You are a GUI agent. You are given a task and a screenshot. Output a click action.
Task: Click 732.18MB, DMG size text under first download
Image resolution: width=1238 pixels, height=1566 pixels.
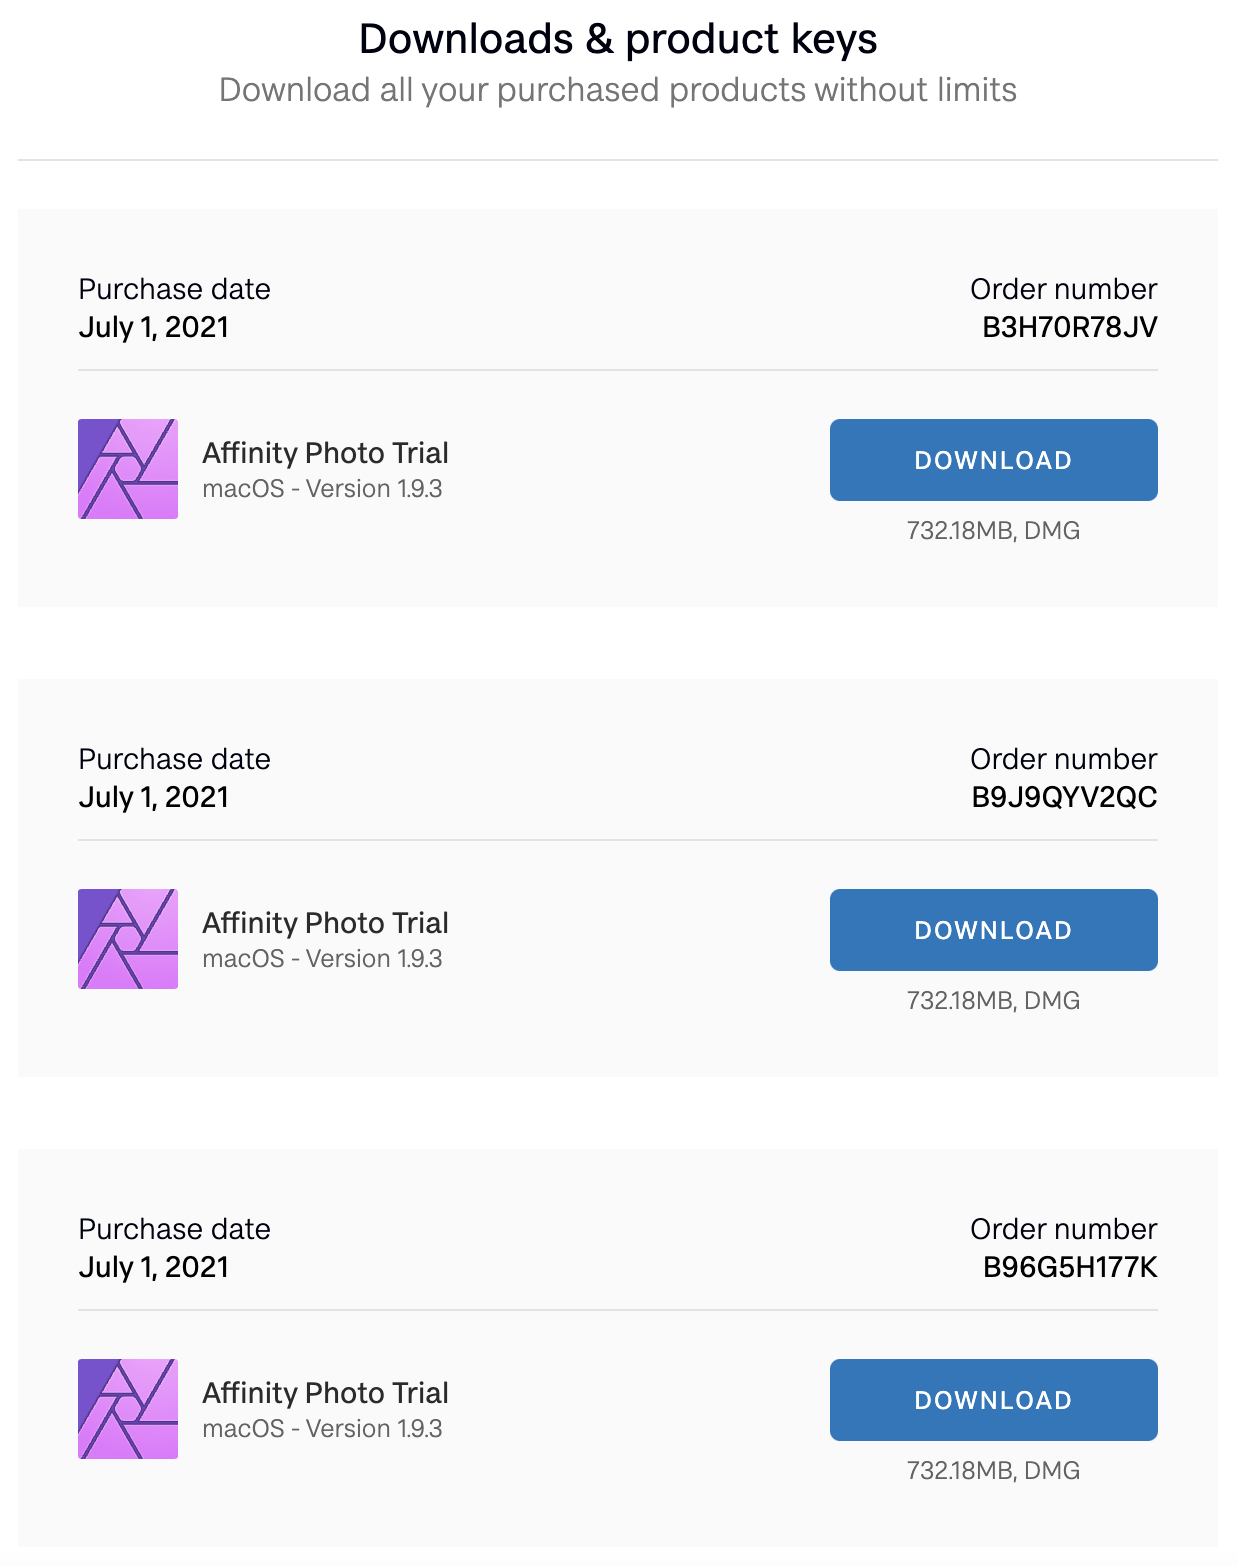(993, 531)
